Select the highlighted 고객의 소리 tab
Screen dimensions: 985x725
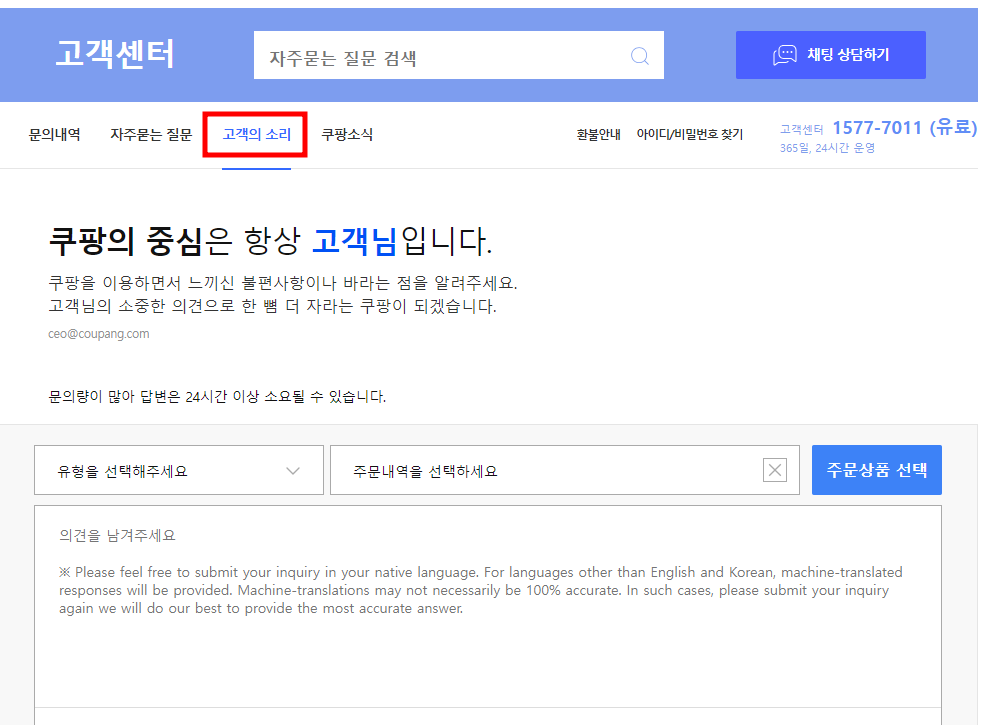coord(255,135)
